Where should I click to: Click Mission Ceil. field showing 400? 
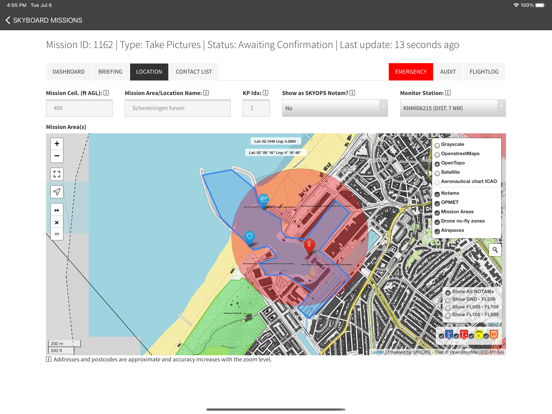click(79, 108)
